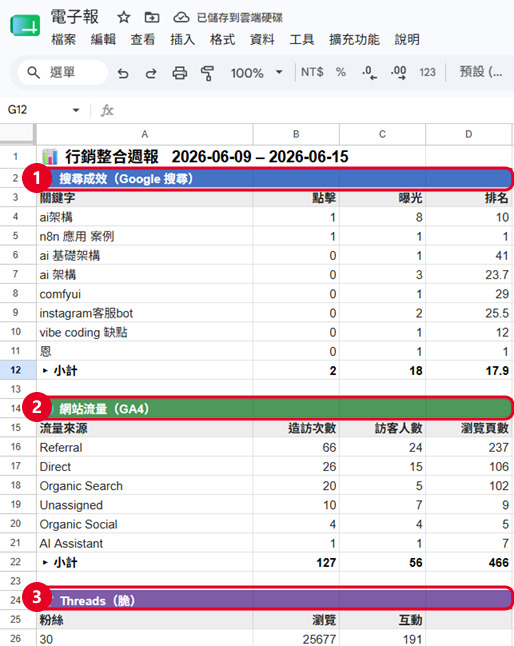Click the undo arrow
Image resolution: width=514 pixels, height=646 pixels.
click(123, 73)
